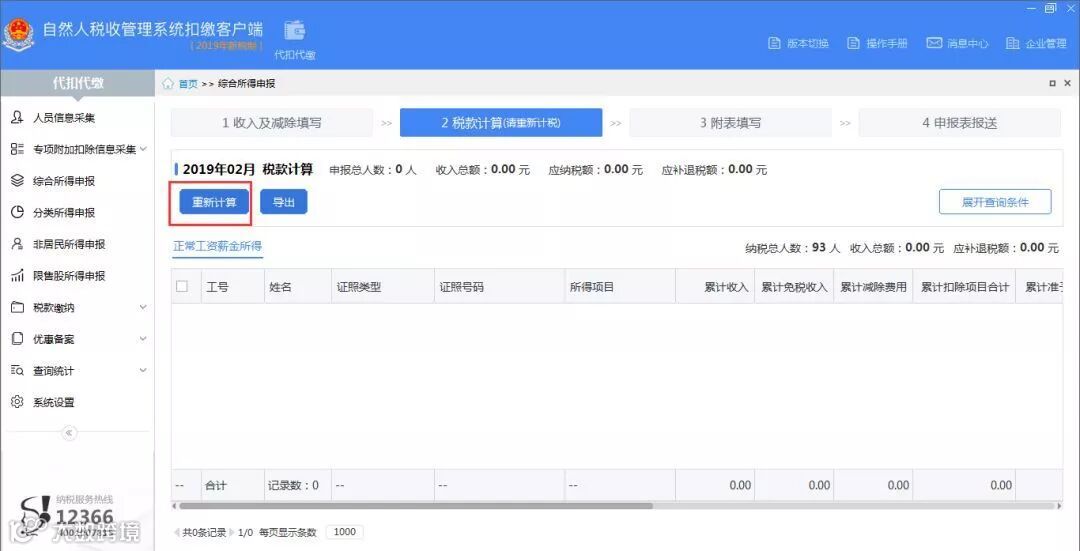Click the home icon in breadcrumb
1080x551 pixels.
(167, 83)
